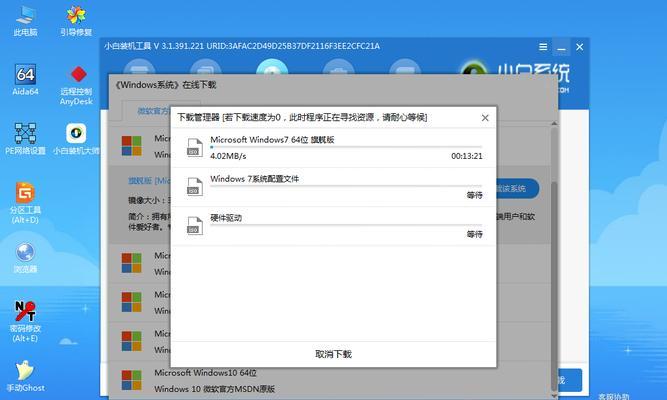Viewport: 667px width, 400px height.
Task: Click 取消下载 button
Action: tap(334, 354)
